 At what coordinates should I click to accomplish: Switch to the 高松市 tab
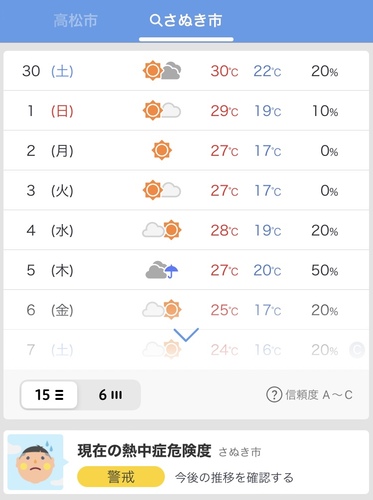tap(76, 20)
